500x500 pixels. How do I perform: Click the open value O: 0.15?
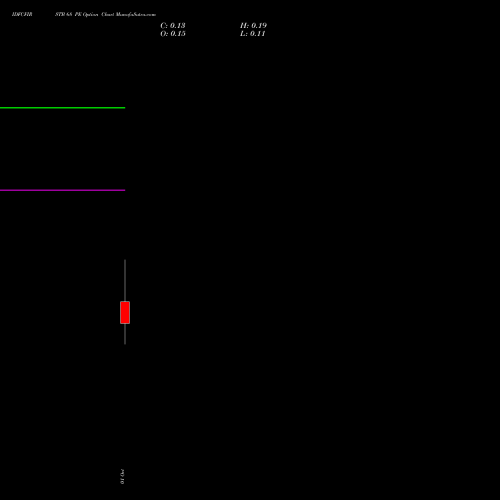pos(173,34)
